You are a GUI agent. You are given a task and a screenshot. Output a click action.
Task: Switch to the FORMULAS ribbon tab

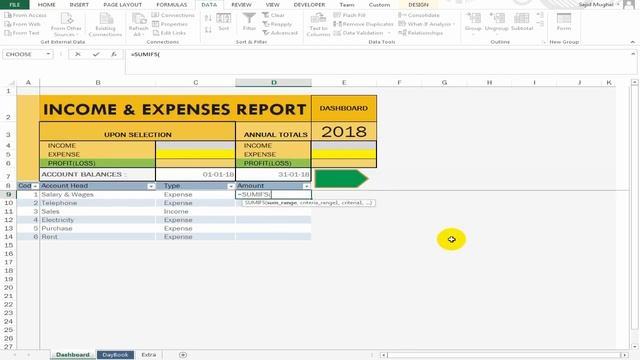pos(171,4)
